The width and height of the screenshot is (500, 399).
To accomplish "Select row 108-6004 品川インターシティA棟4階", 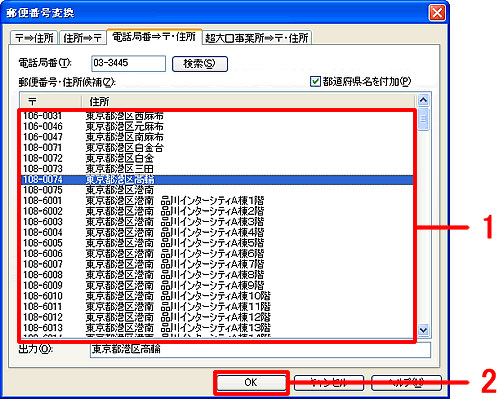I will coord(217,233).
